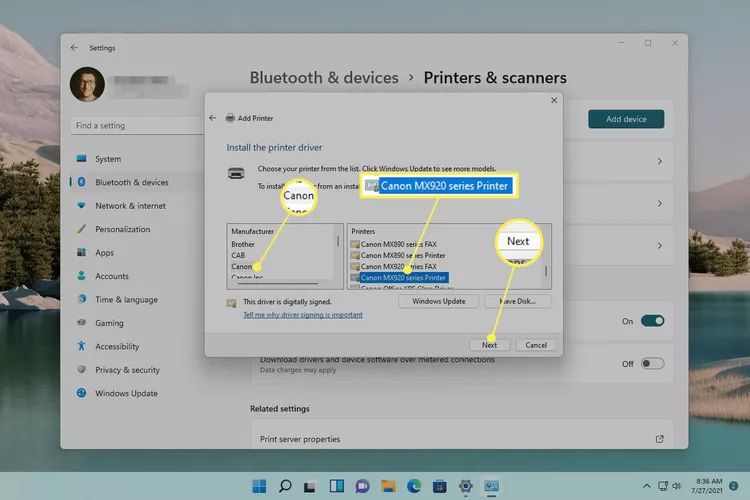Viewport: 750px width, 500px height.
Task: Go back using Add Printer dialog back arrow
Action: (x=212, y=118)
